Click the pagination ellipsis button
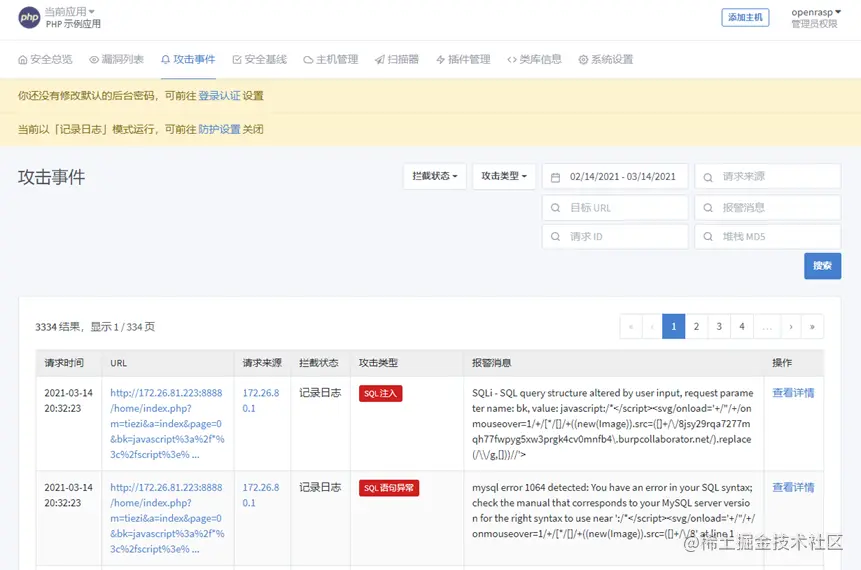Viewport: 861px width, 570px height. click(767, 327)
